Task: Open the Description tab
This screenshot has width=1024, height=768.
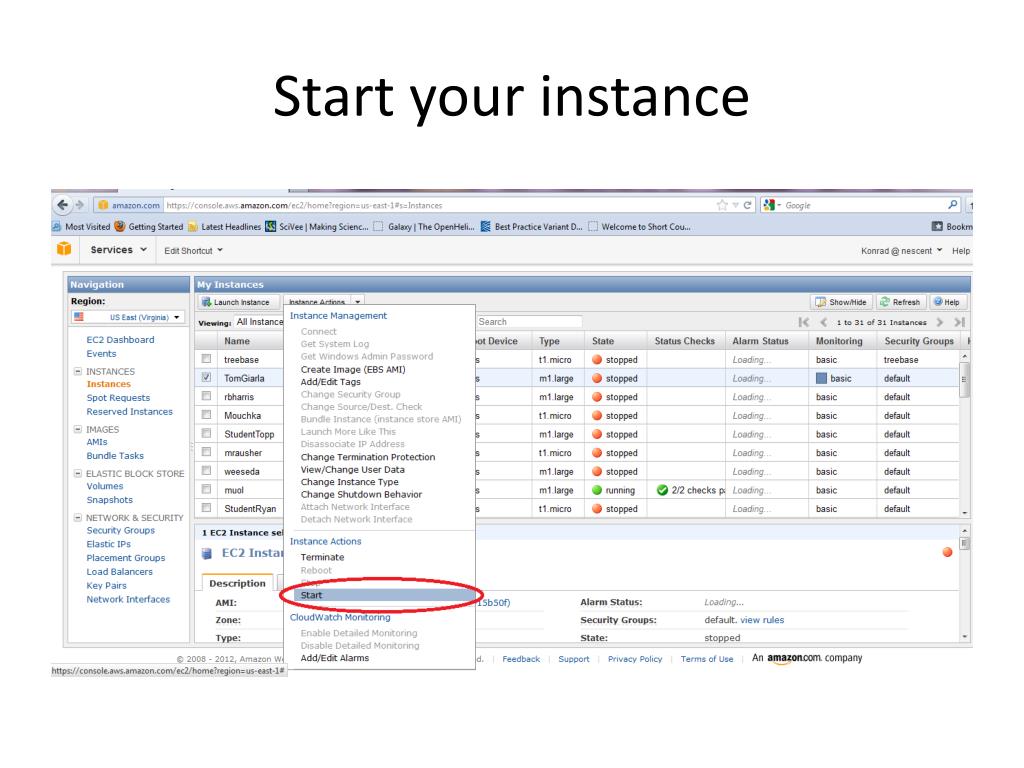Action: [x=237, y=583]
